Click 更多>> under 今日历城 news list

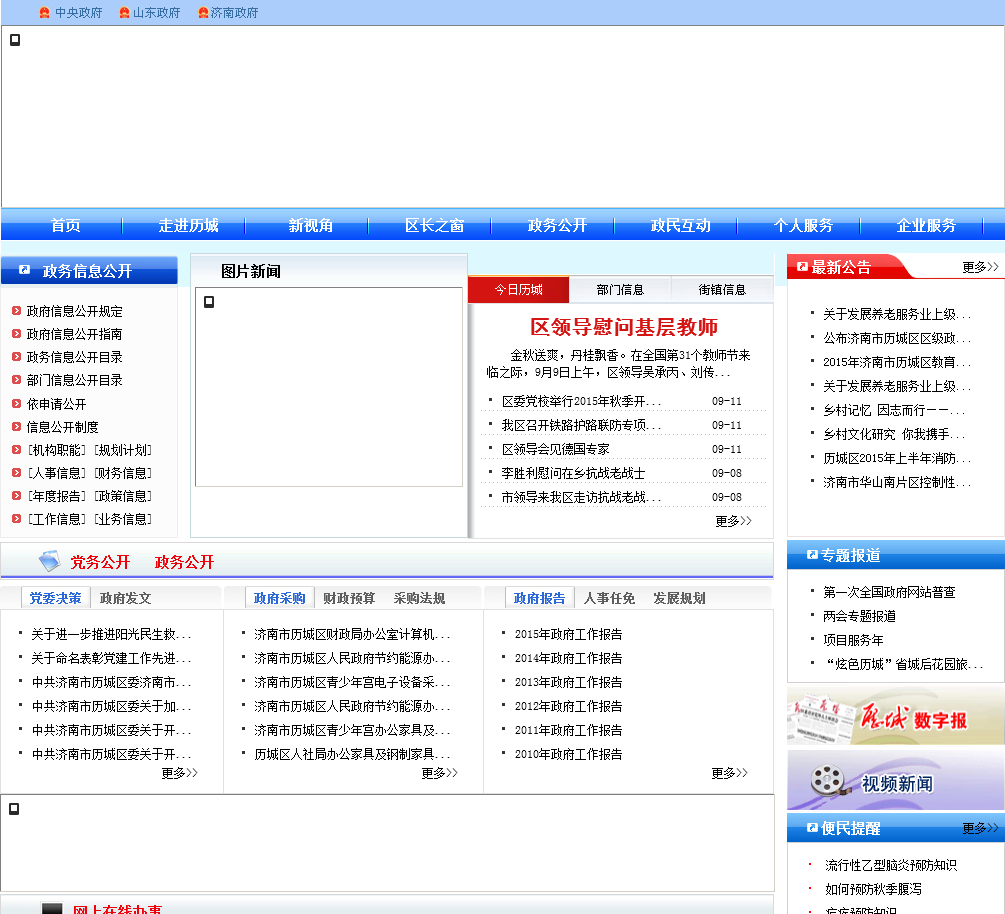(x=733, y=520)
